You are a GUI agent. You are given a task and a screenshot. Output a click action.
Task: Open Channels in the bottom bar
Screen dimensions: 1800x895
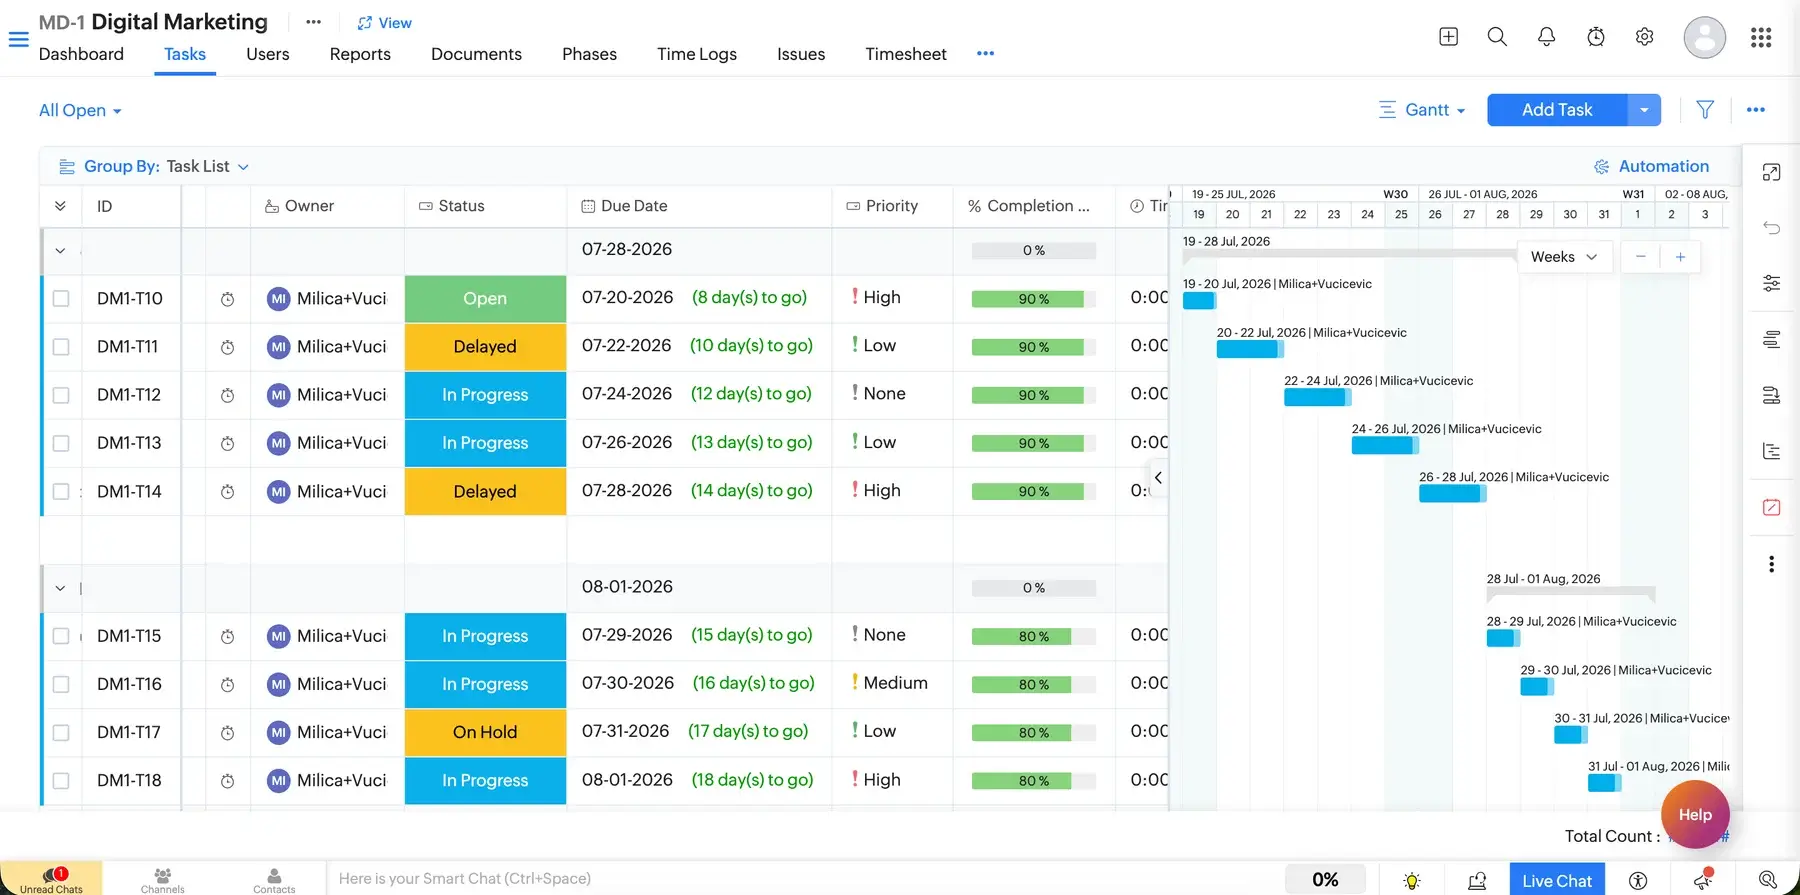point(163,880)
